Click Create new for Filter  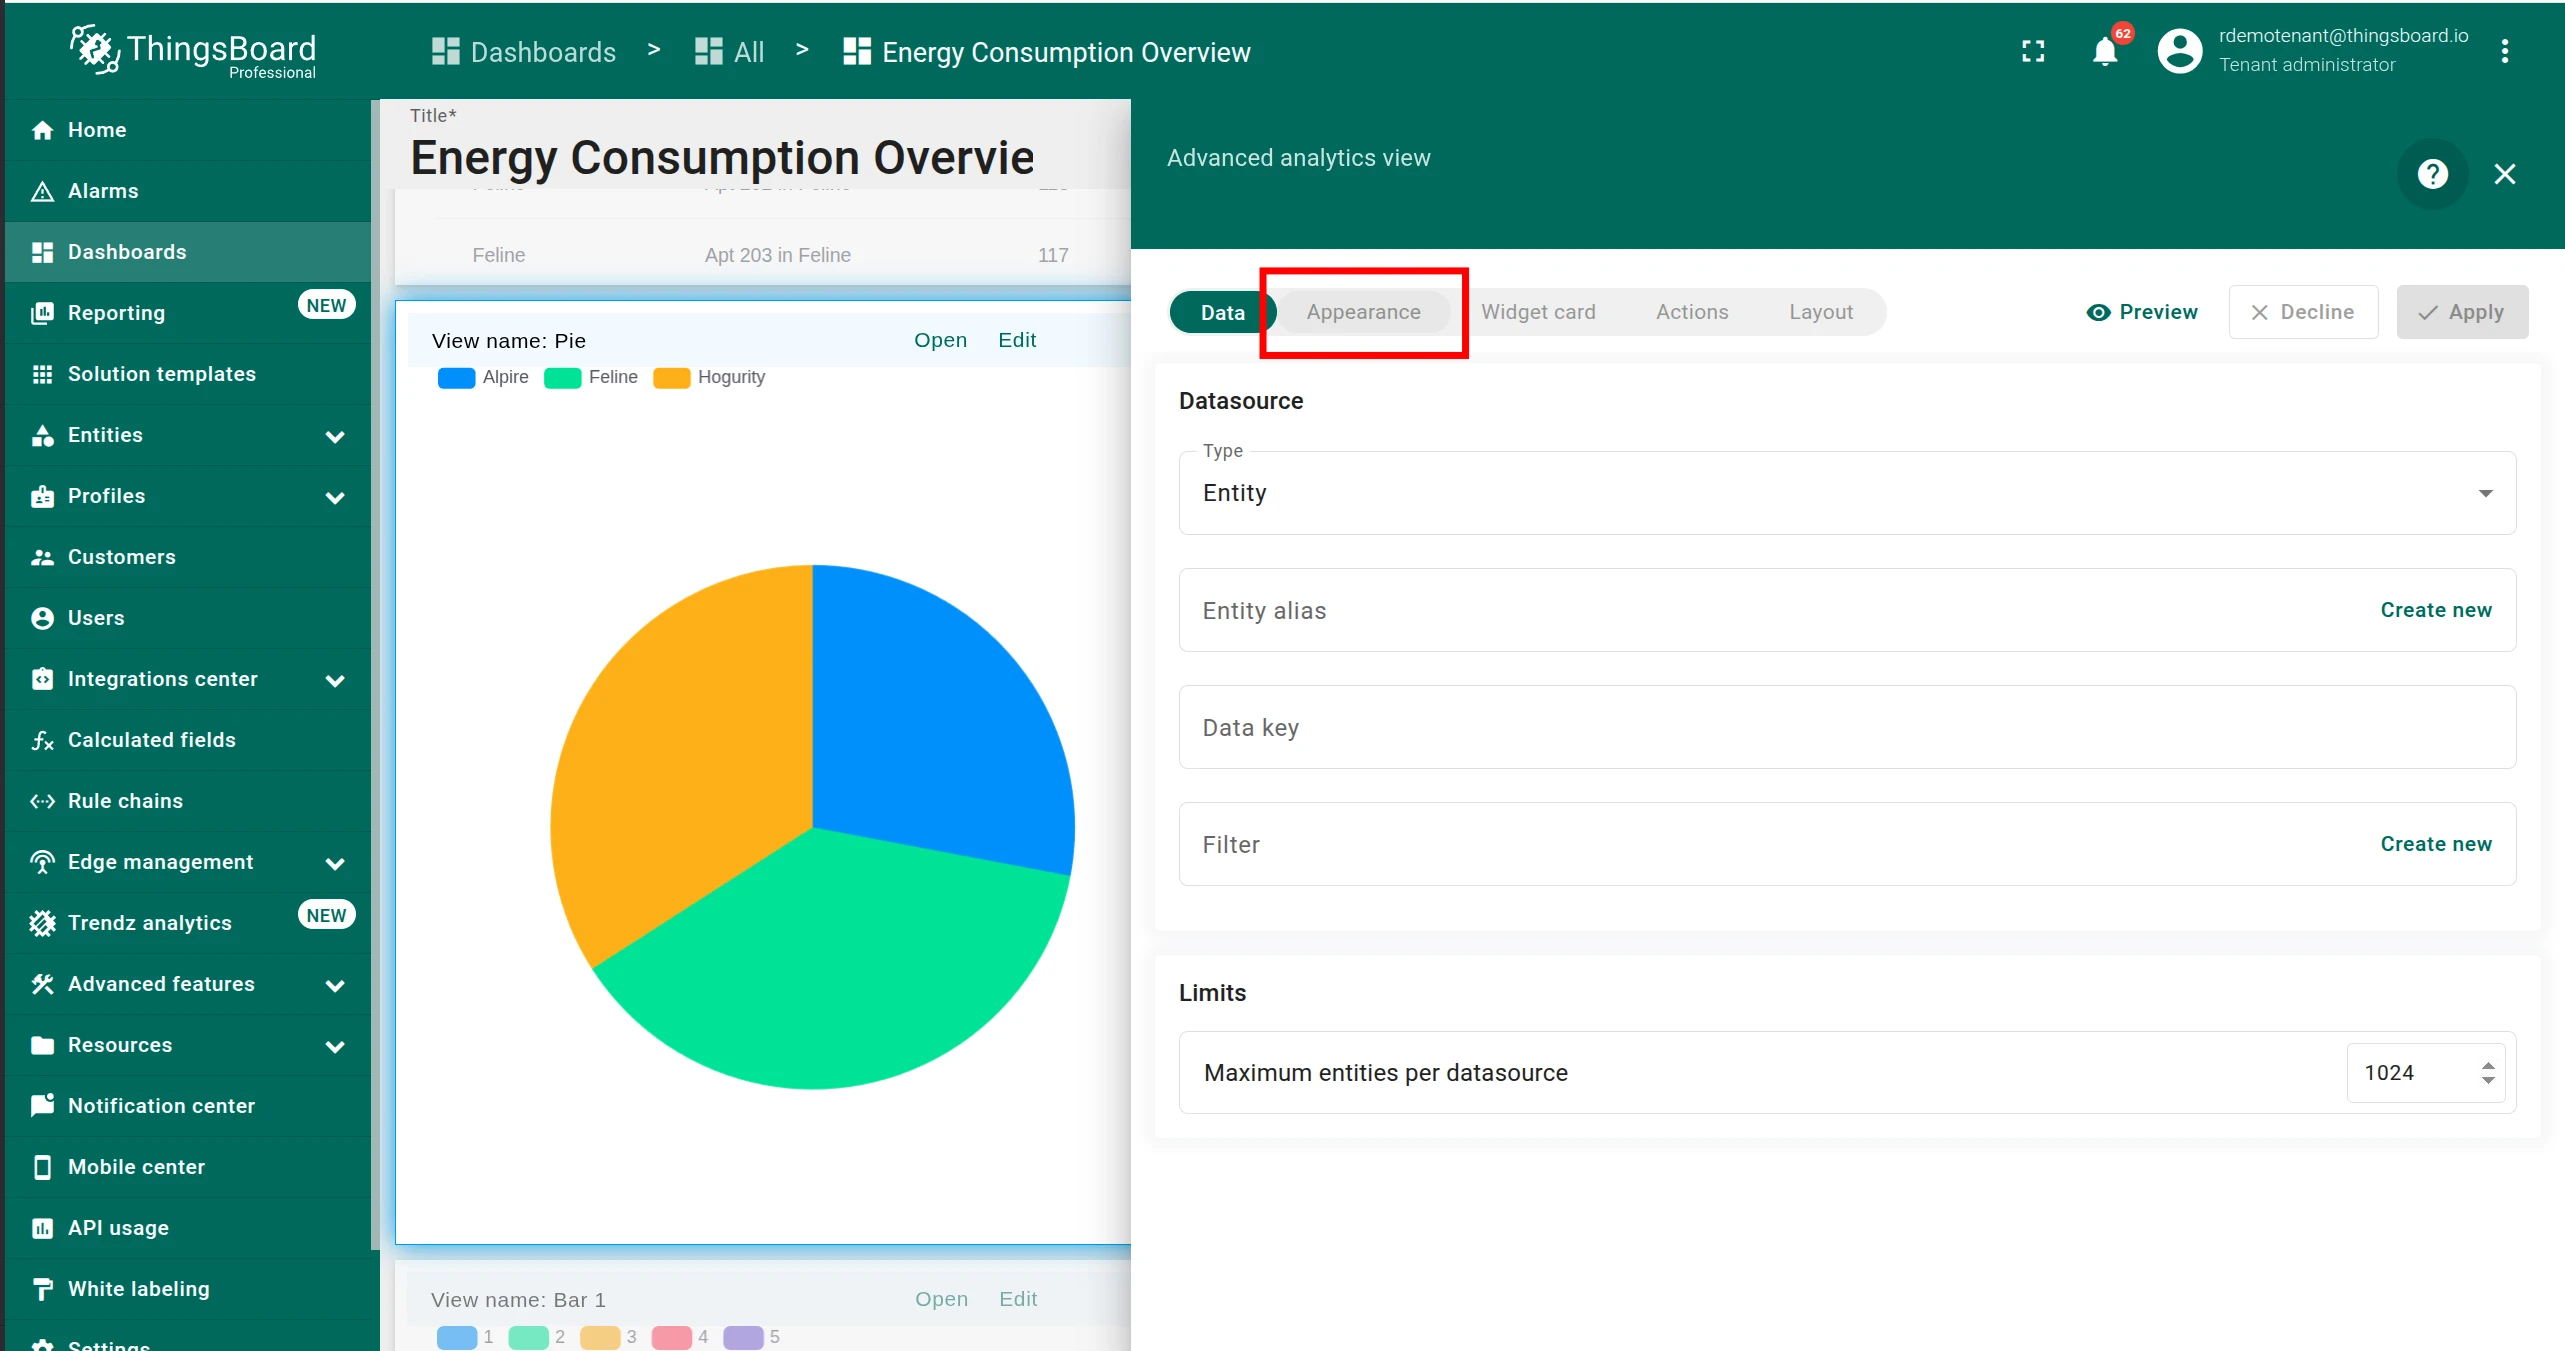2436,844
